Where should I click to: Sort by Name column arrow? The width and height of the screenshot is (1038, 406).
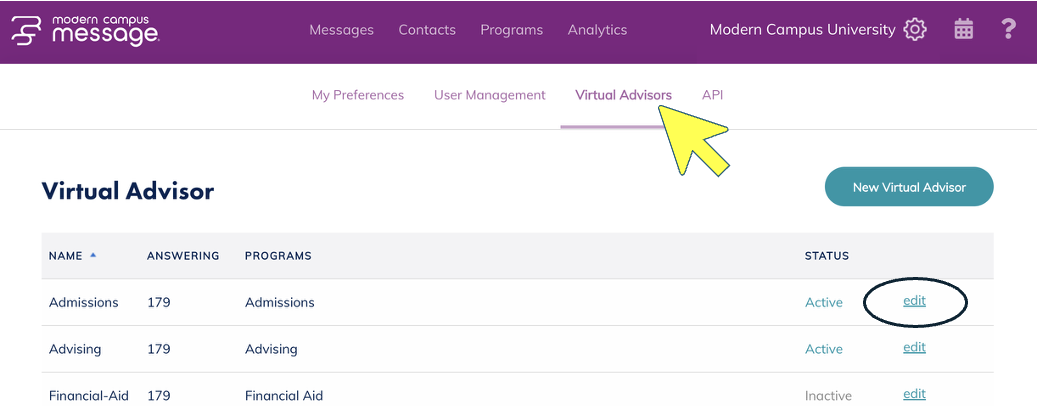click(x=93, y=255)
